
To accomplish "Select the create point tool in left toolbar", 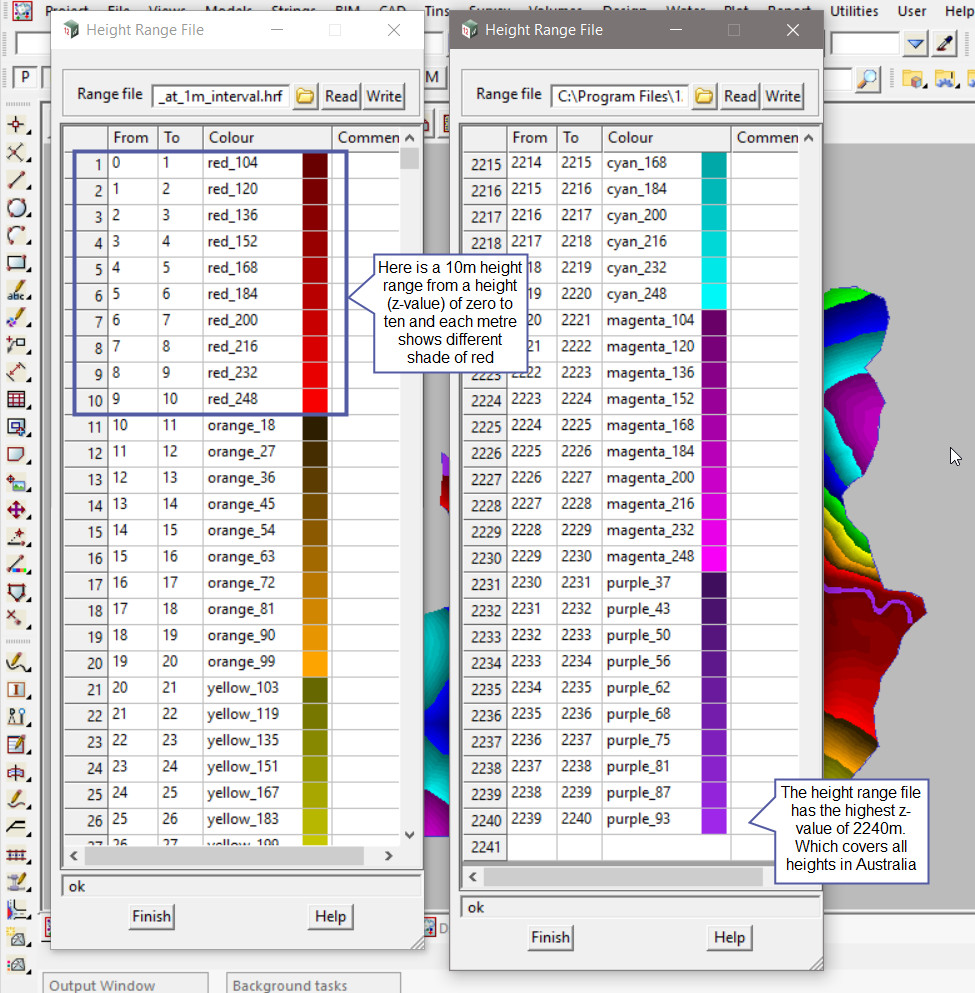I will coord(16,125).
